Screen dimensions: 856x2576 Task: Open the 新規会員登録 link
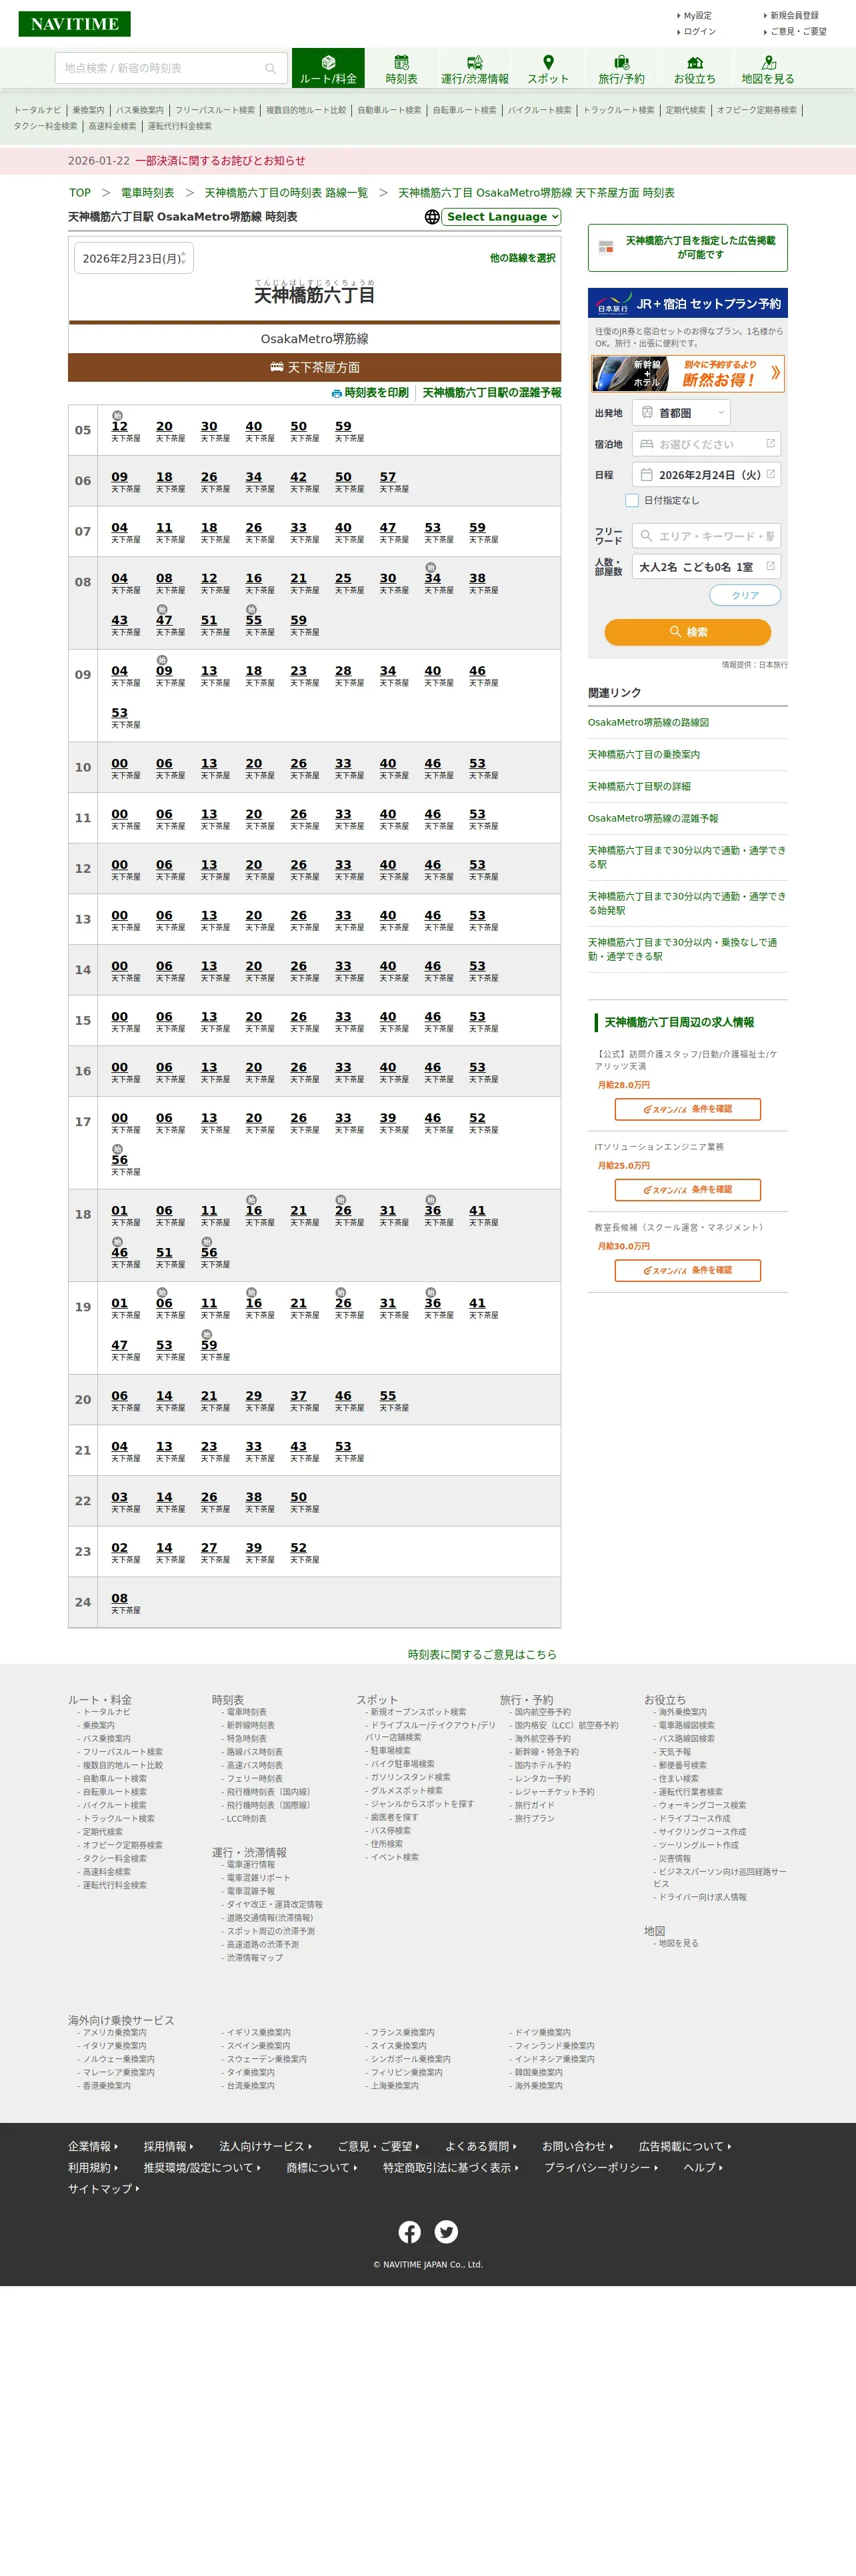(793, 16)
